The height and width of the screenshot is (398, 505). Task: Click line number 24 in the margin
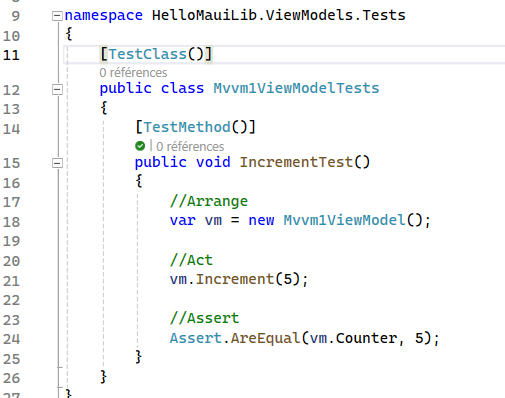click(11, 339)
